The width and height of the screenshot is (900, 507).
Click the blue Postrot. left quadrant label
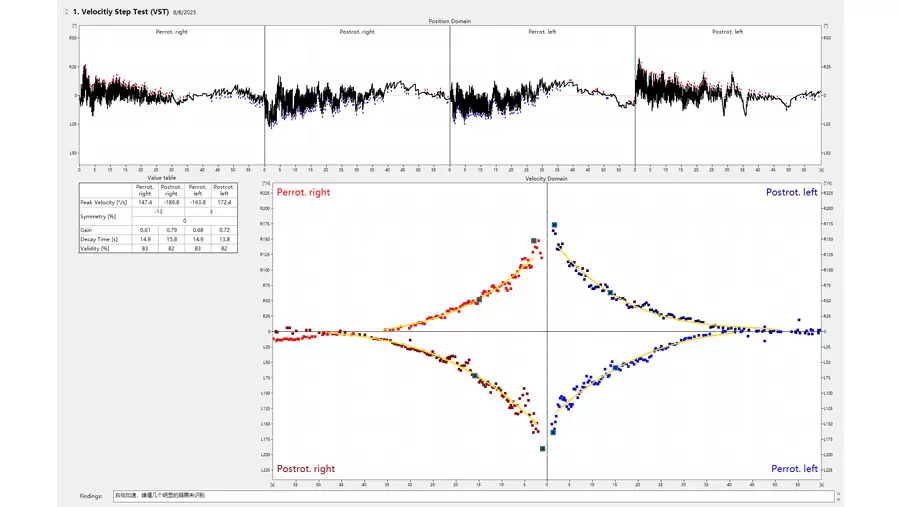[x=791, y=192]
